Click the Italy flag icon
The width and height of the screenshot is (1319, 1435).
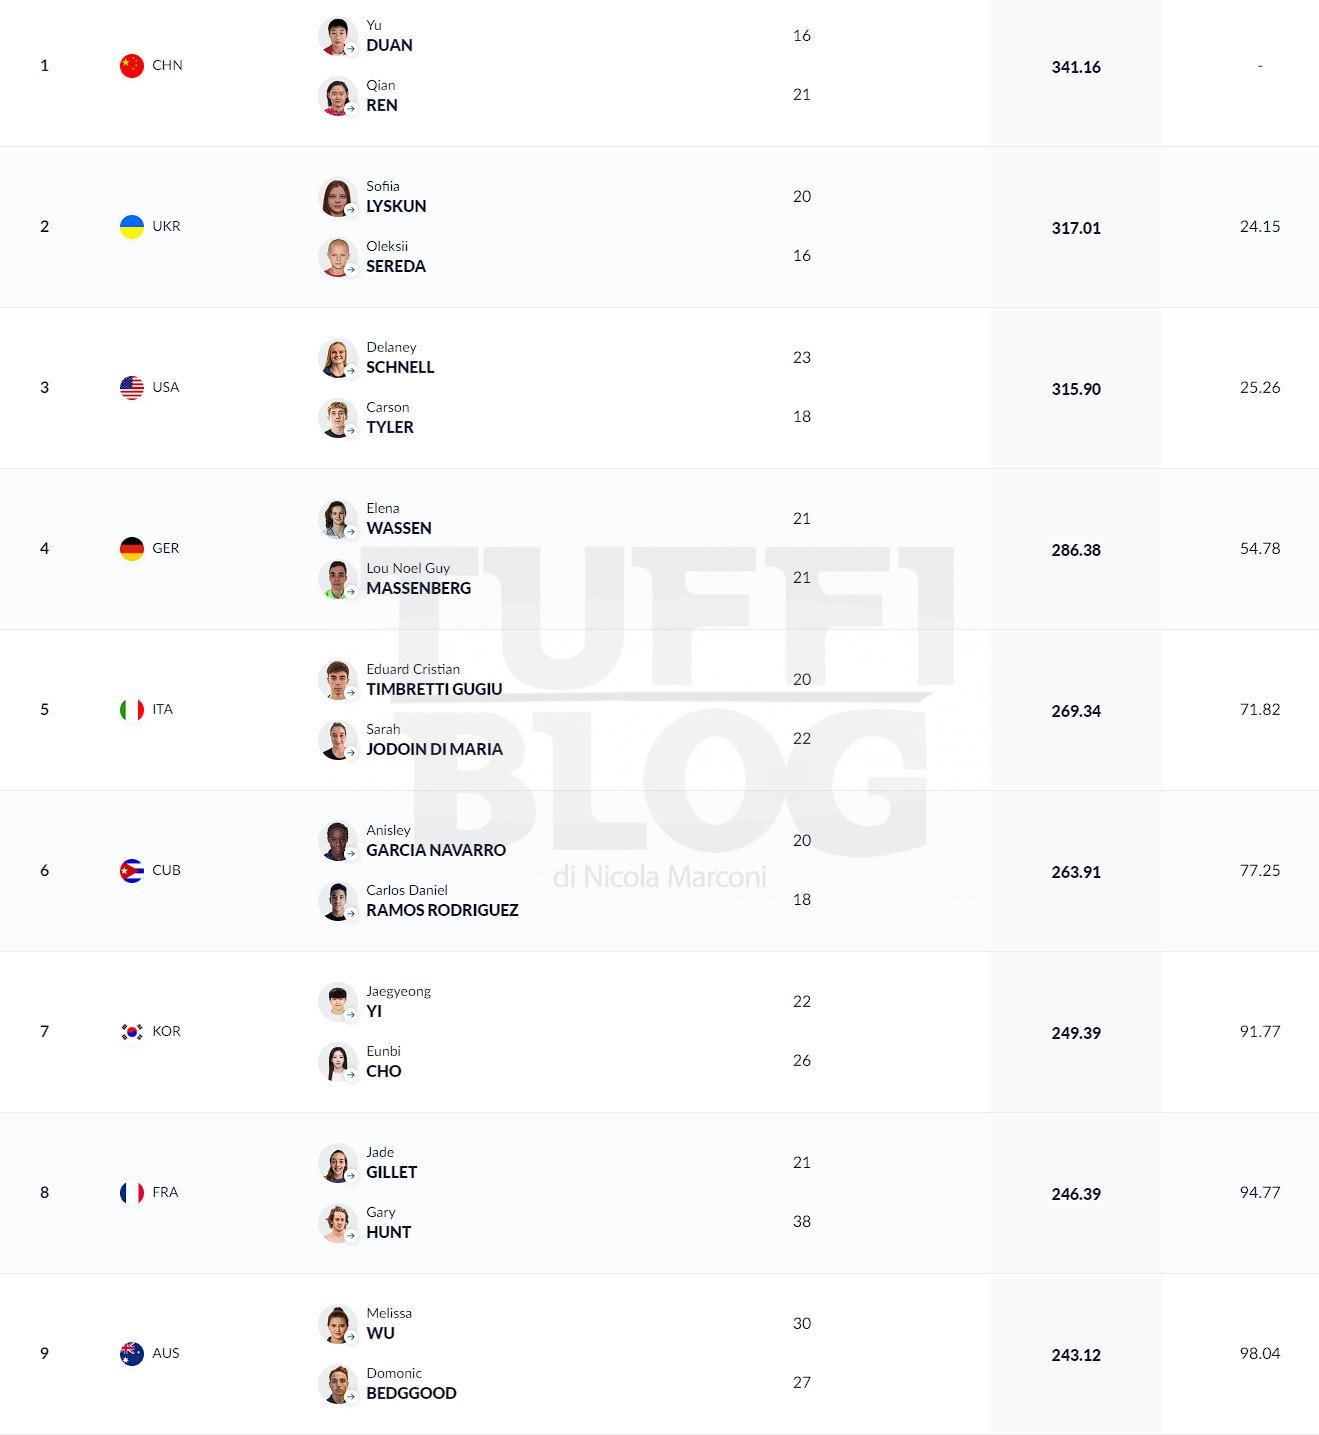tap(132, 710)
